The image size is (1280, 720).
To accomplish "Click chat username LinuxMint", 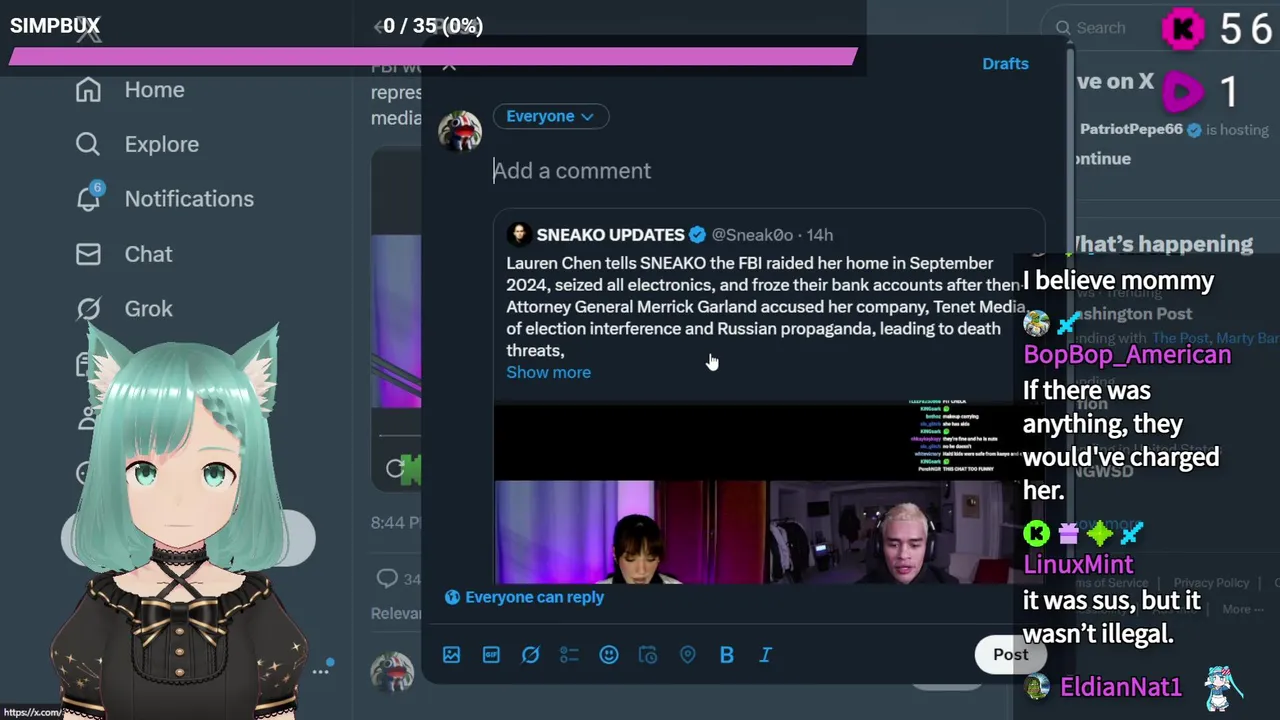I will point(1078,565).
